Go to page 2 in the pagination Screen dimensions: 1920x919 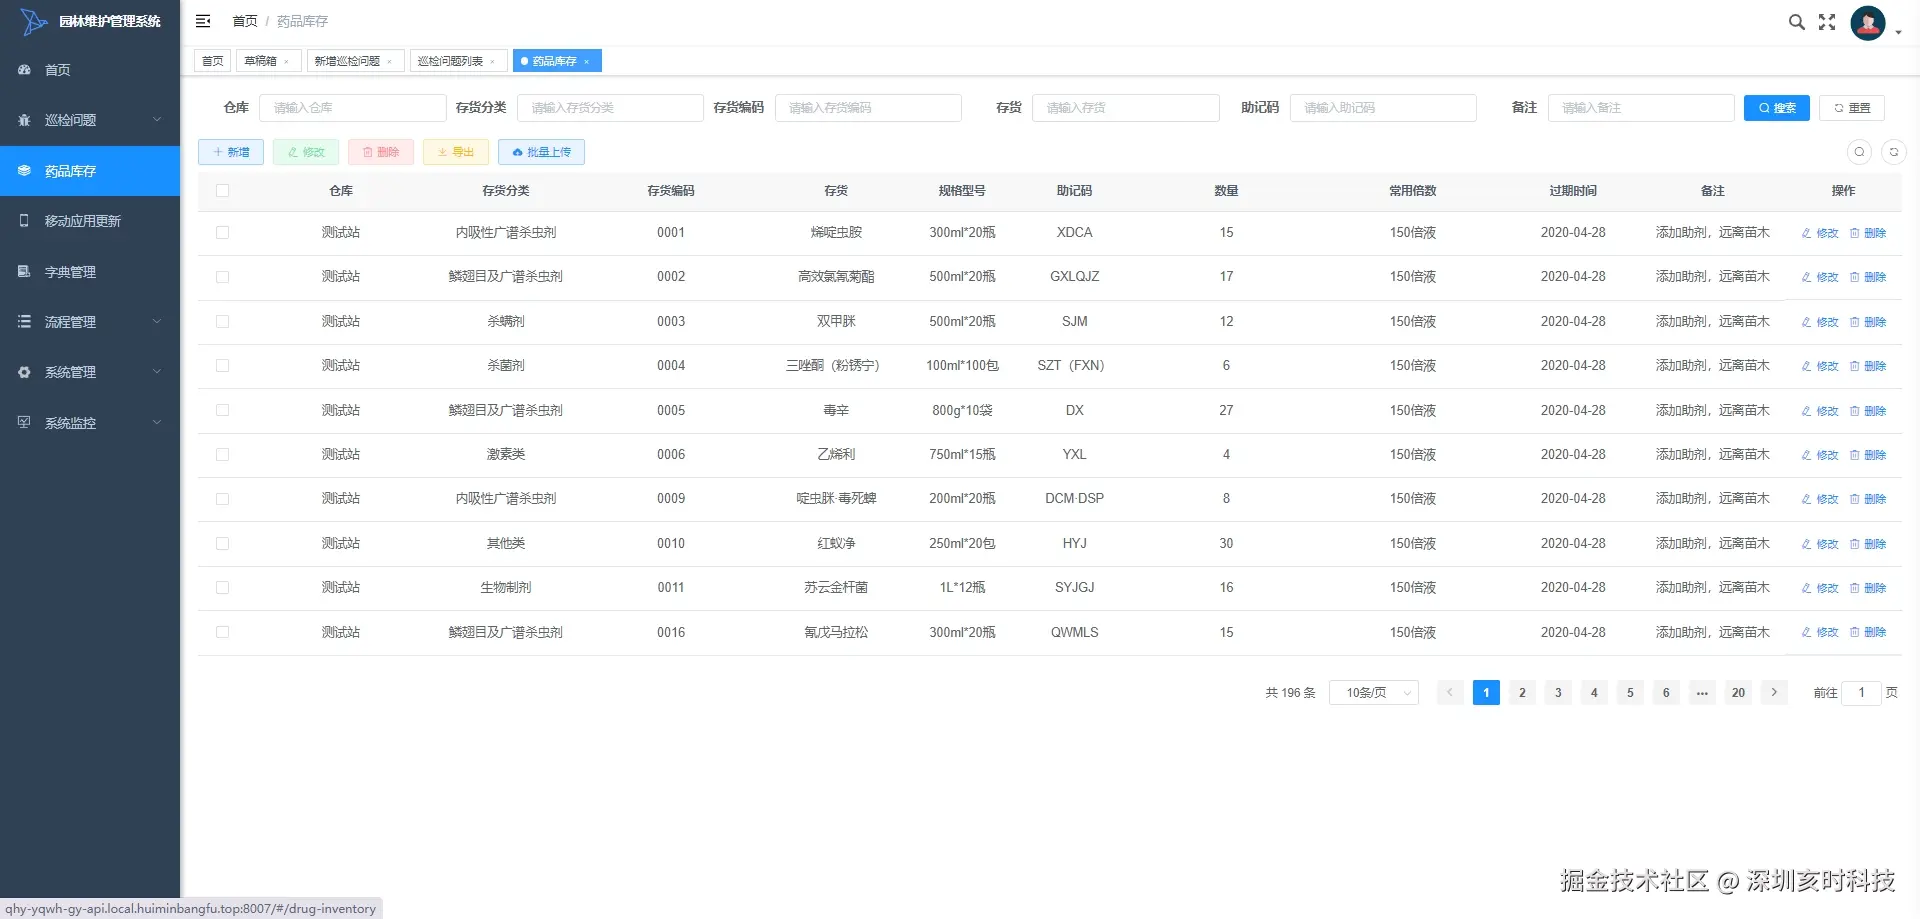click(1522, 692)
